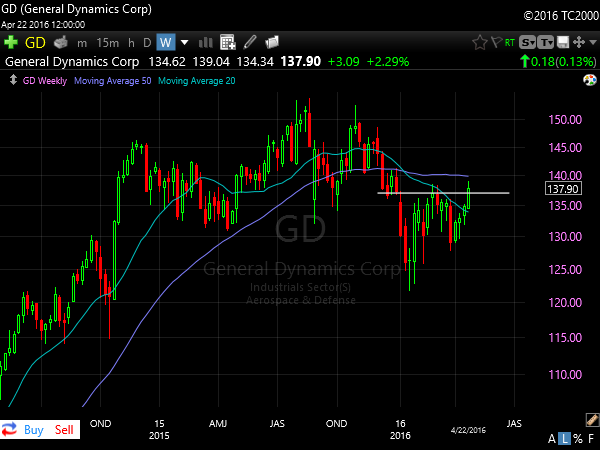
Task: Switch to the Daily 'D' time frame
Action: [x=147, y=42]
